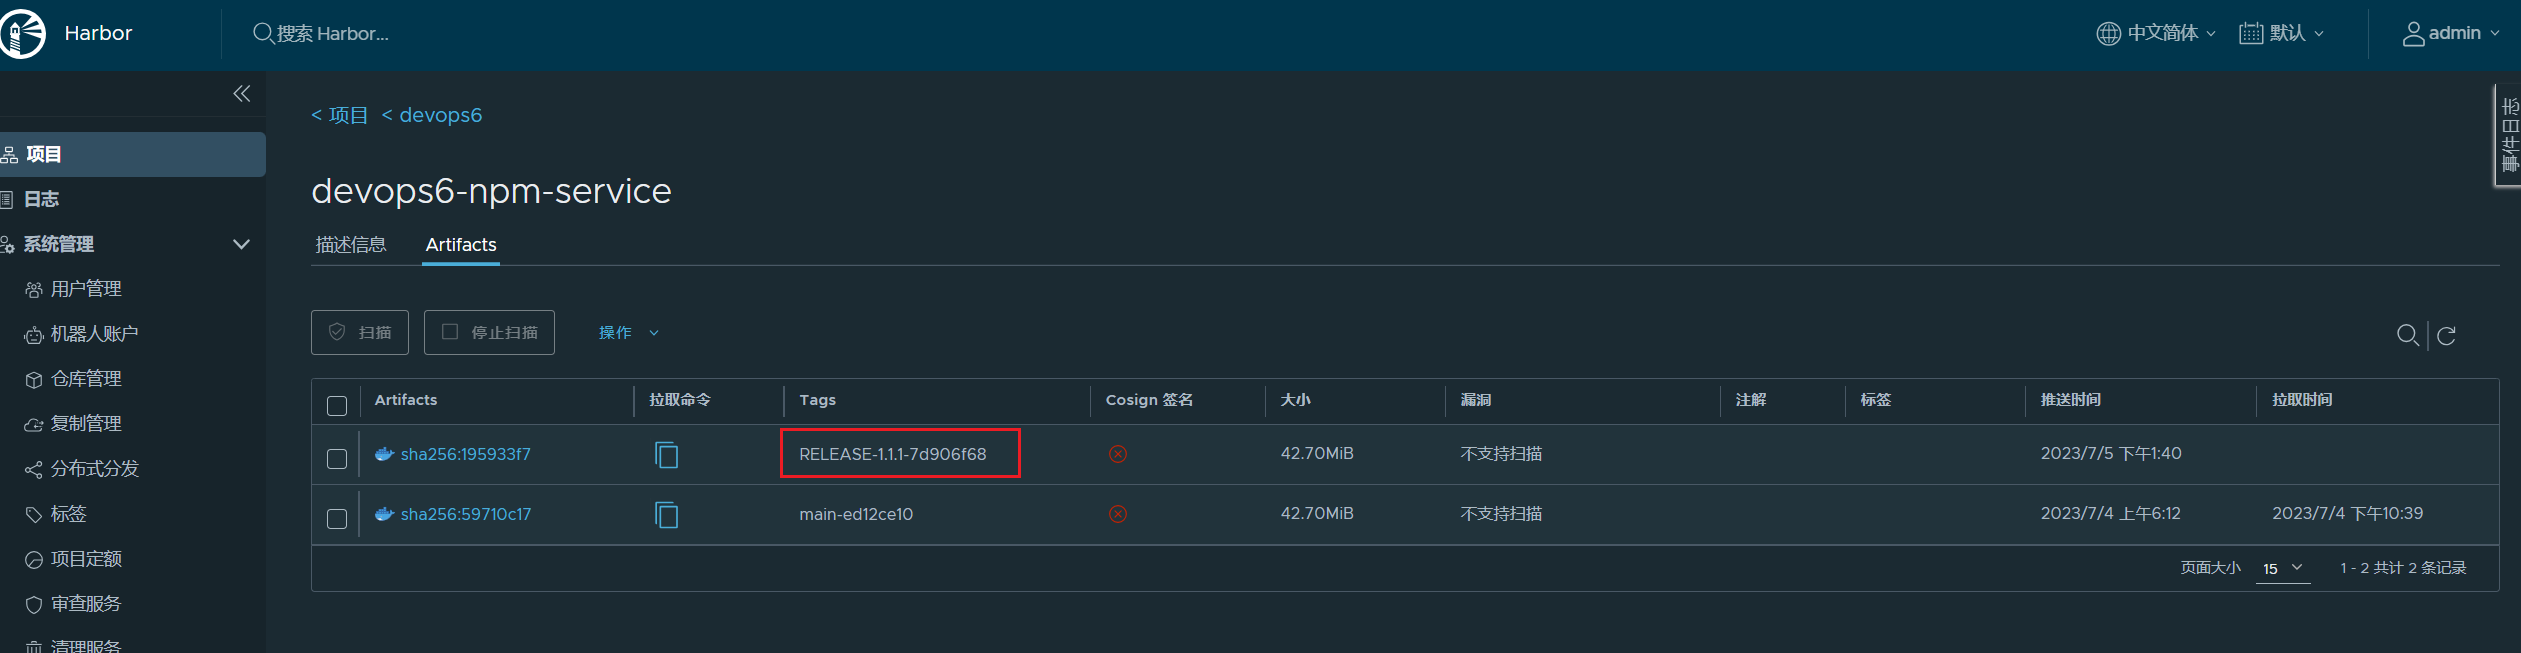Open the event log side panel tab
This screenshot has width=2521, height=653.
click(x=2509, y=135)
